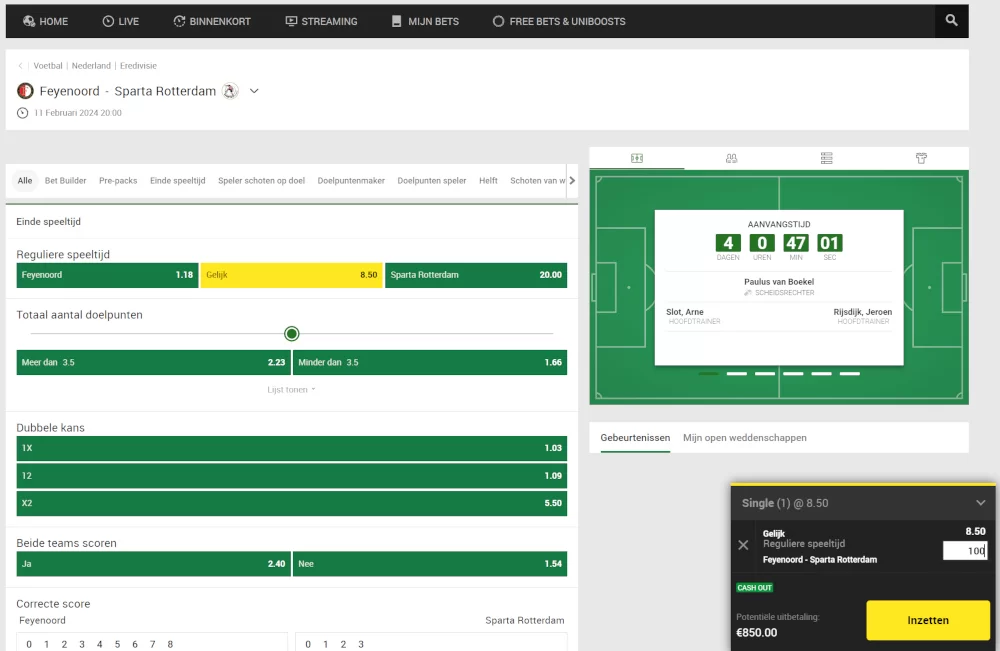Bet on Feyenoord at 1.18
The width and height of the screenshot is (1000, 651).
click(107, 275)
